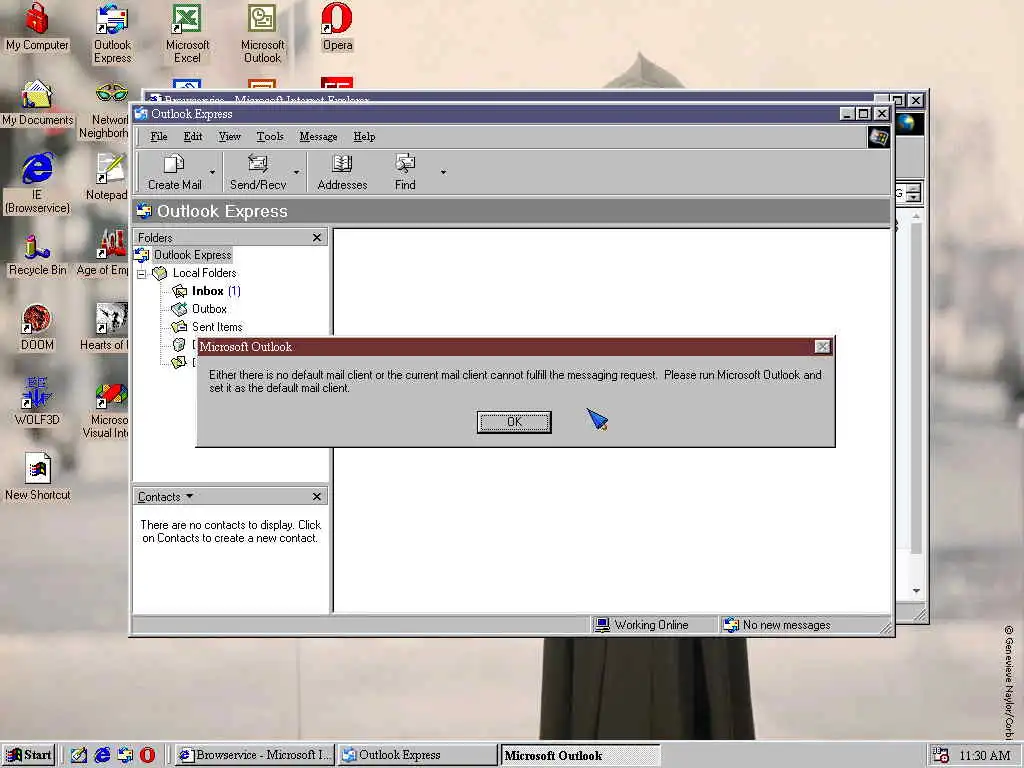Image resolution: width=1024 pixels, height=768 pixels.
Task: Click the 11:30 AM taskbar clock
Action: pos(984,756)
